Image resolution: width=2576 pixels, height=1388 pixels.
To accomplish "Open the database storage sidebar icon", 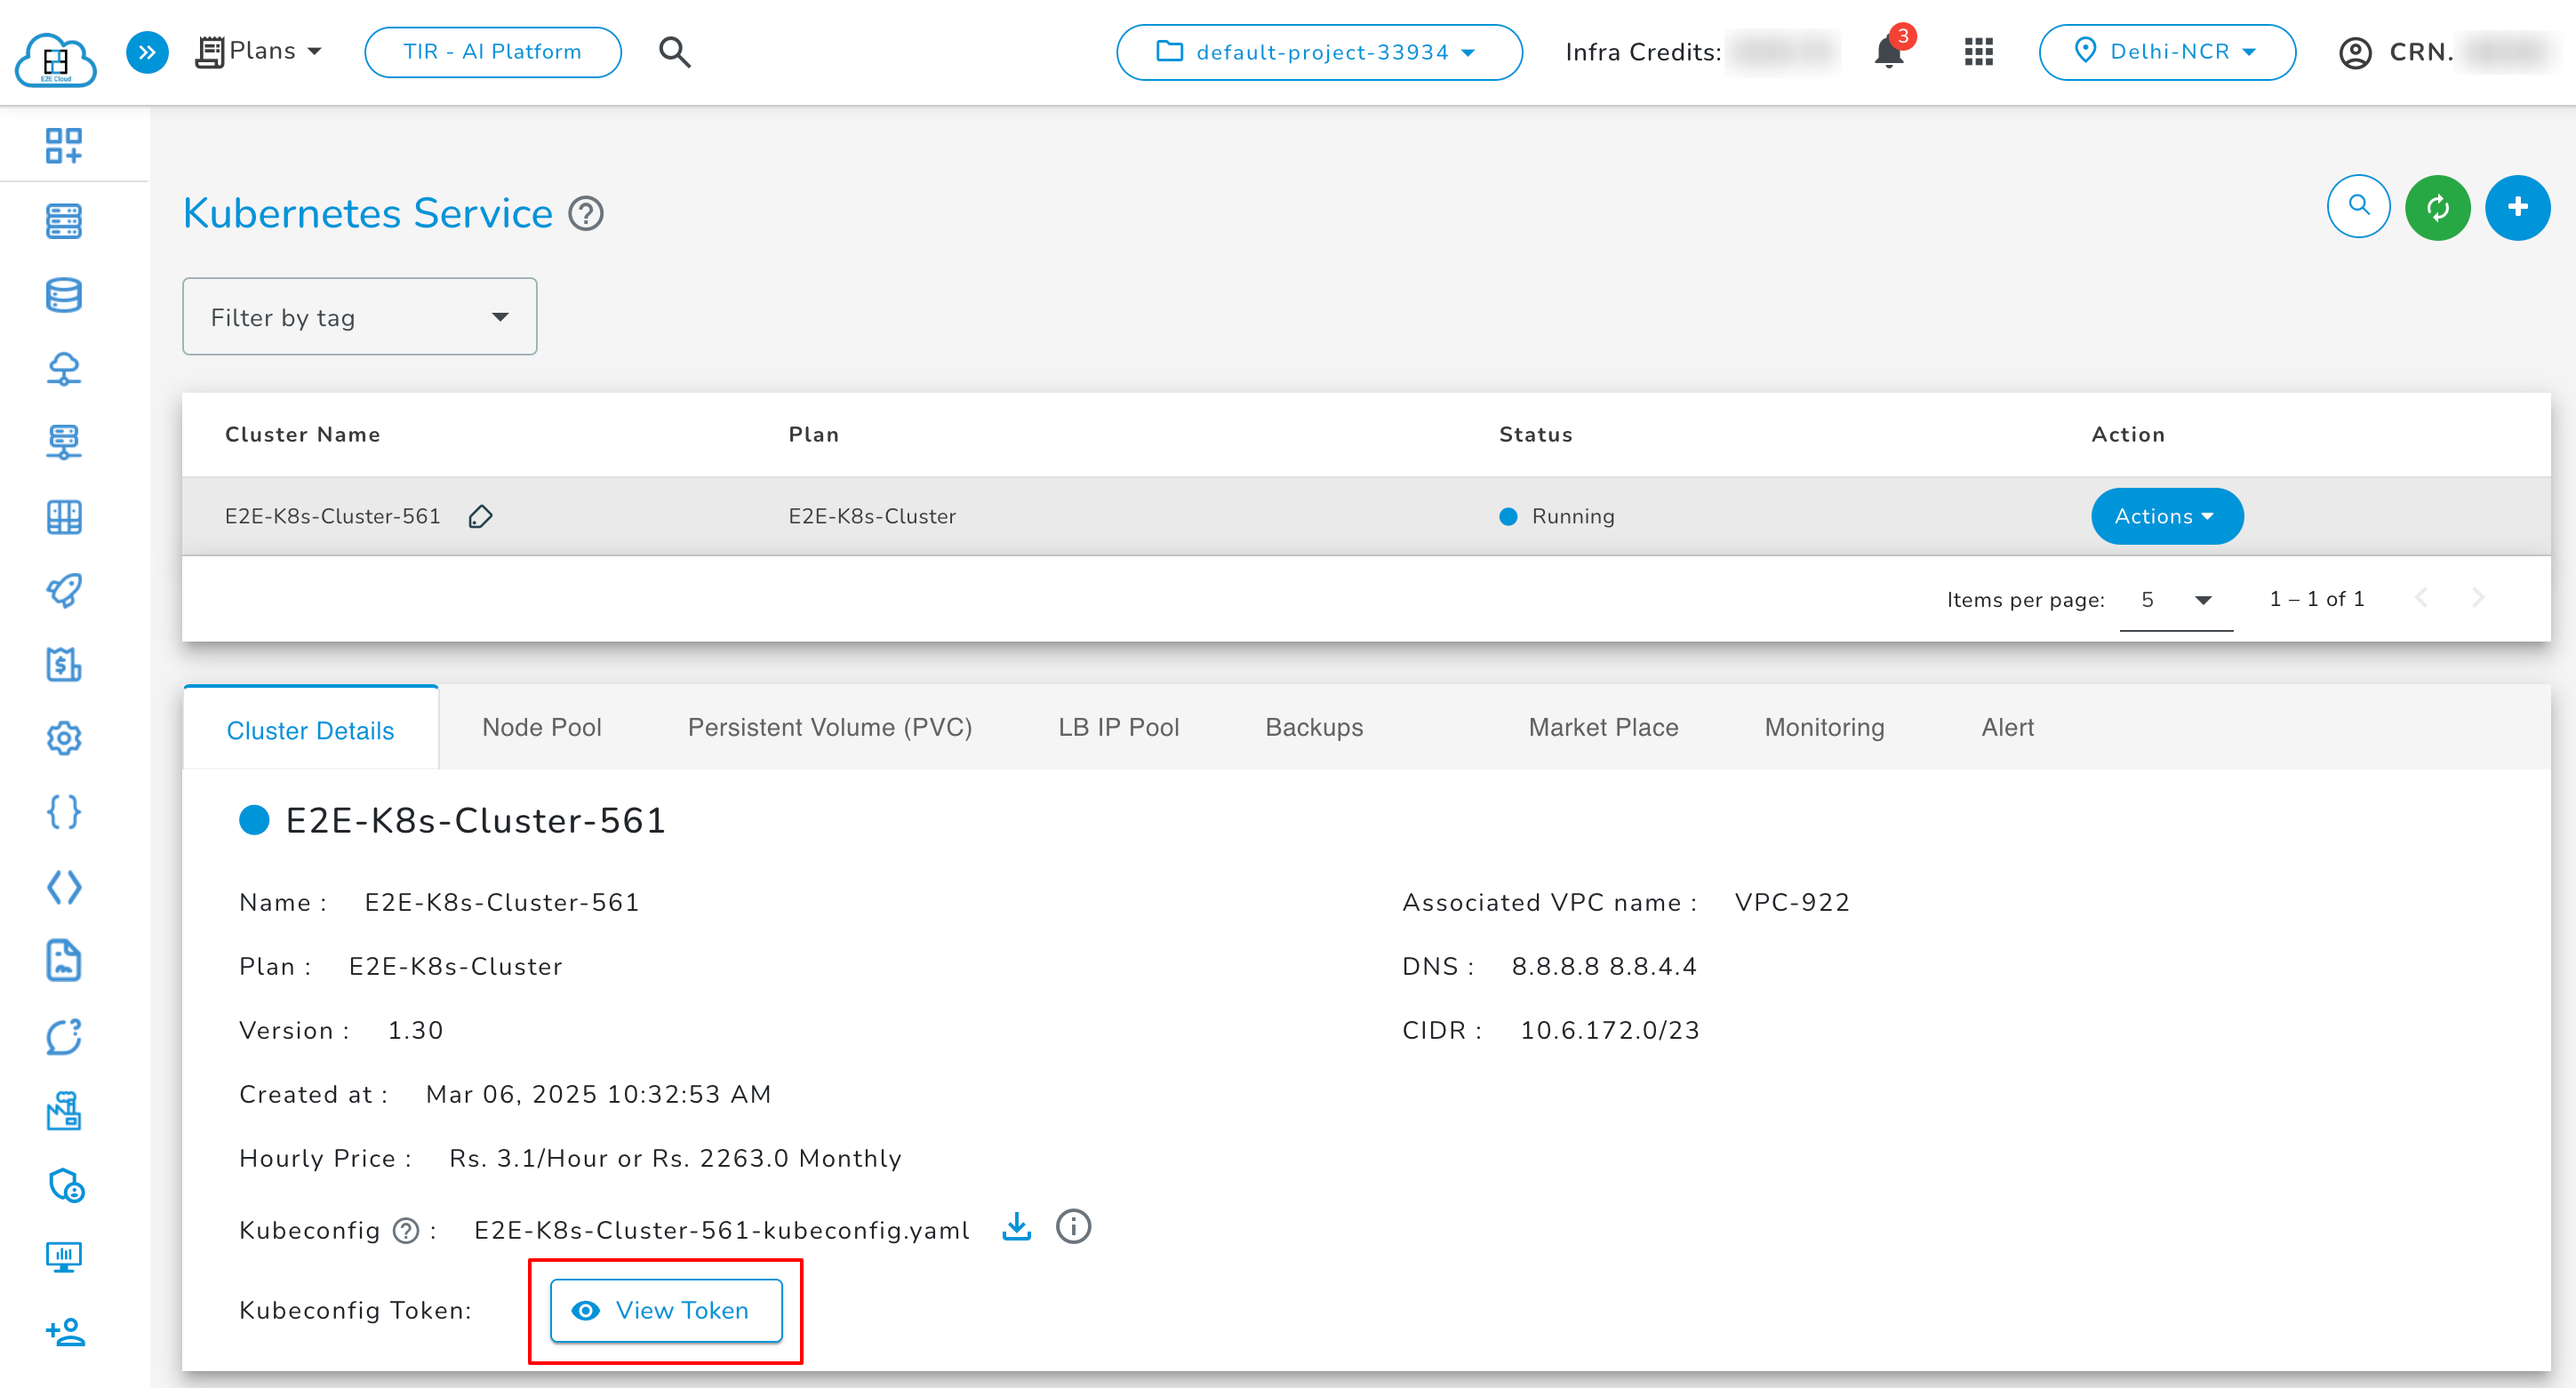I will point(64,295).
